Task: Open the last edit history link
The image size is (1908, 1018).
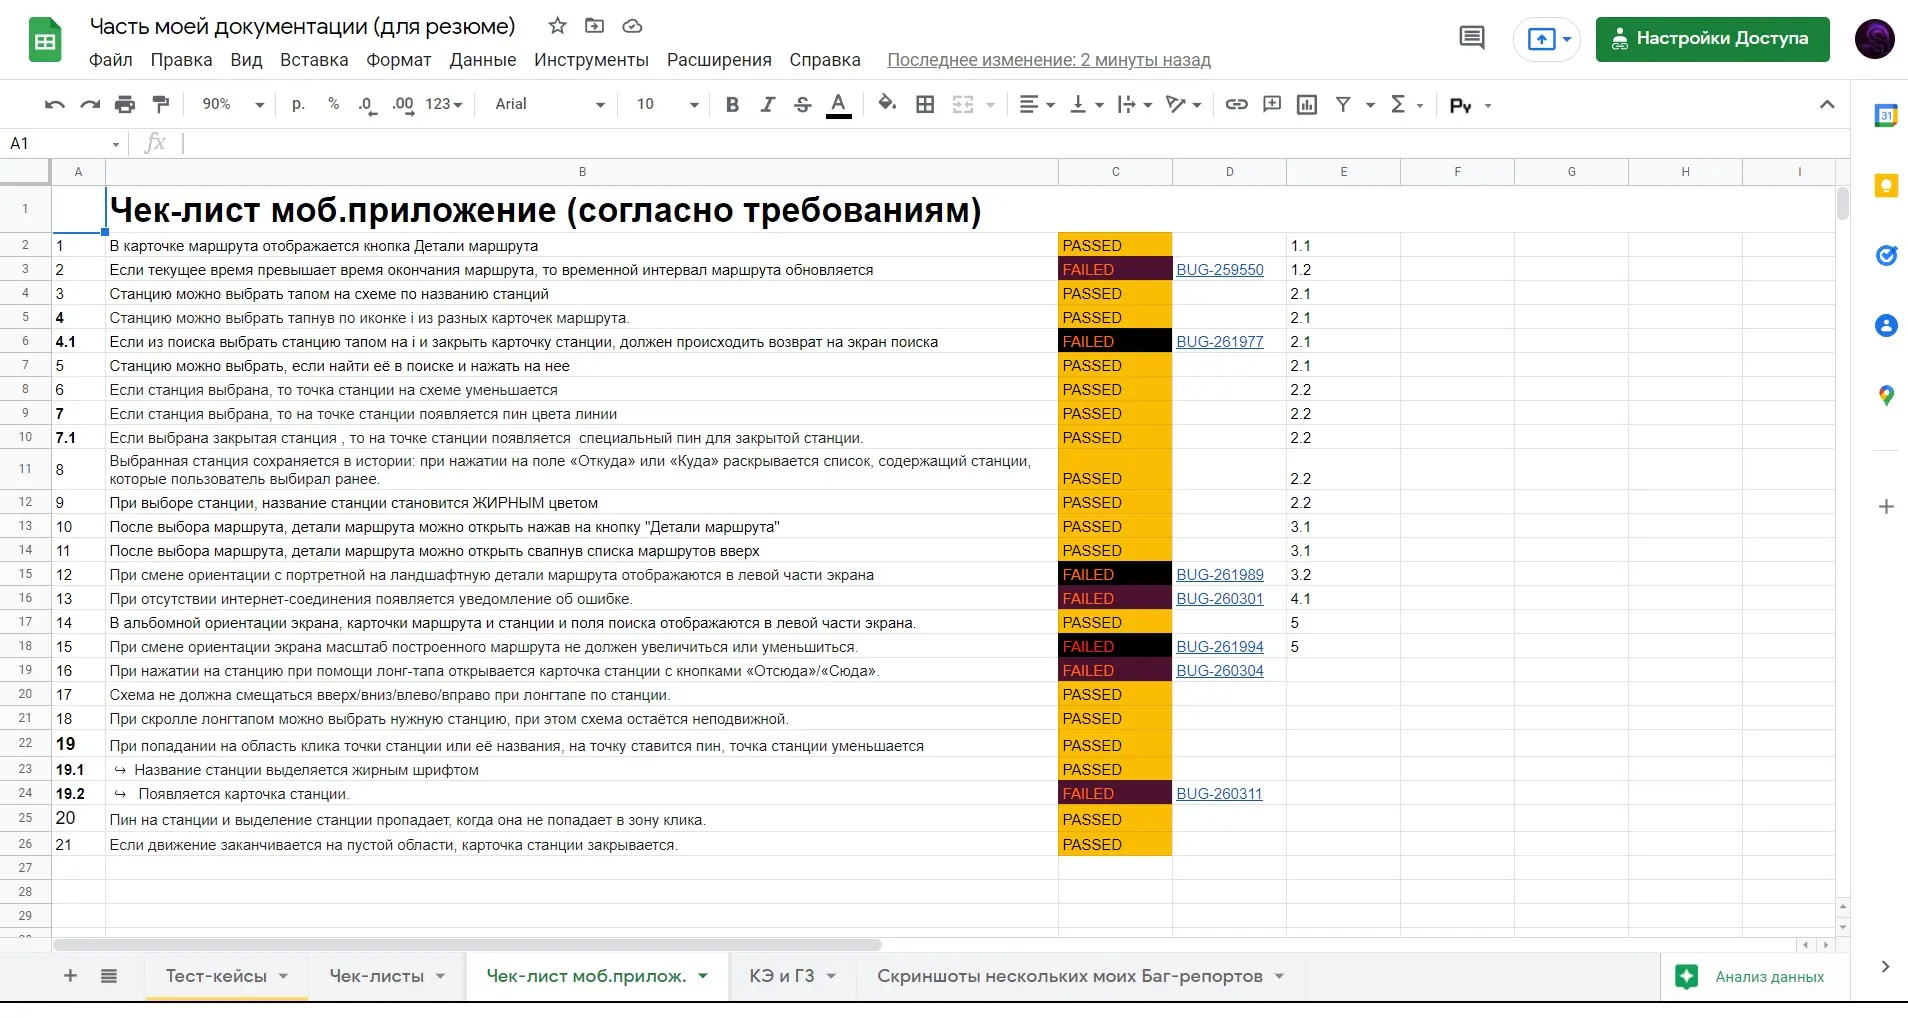Action: 1049,60
